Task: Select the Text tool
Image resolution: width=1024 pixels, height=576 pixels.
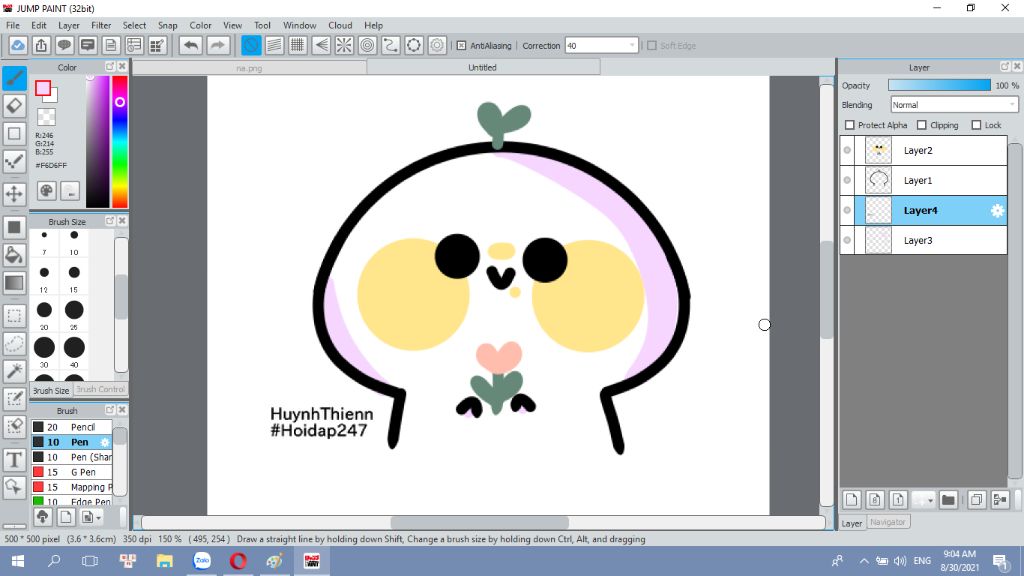Action: pyautogui.click(x=14, y=459)
